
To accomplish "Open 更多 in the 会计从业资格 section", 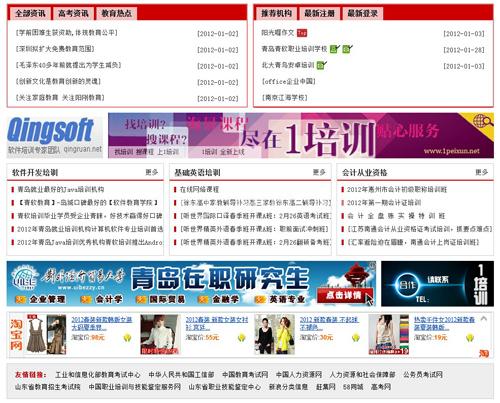I will [x=482, y=172].
